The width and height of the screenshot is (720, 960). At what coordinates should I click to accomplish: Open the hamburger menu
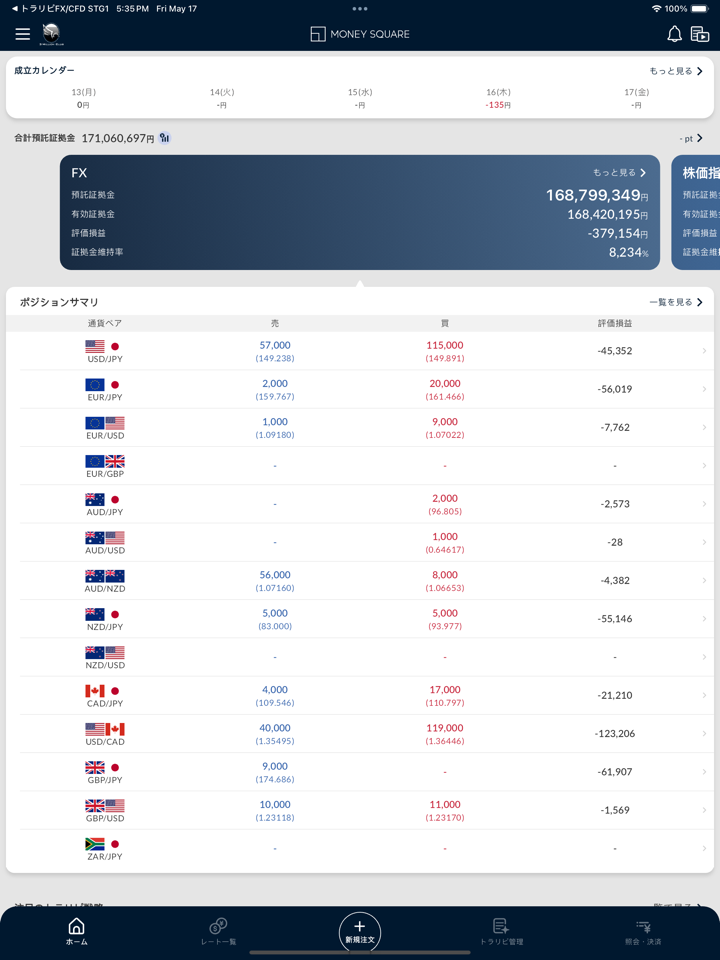point(22,34)
